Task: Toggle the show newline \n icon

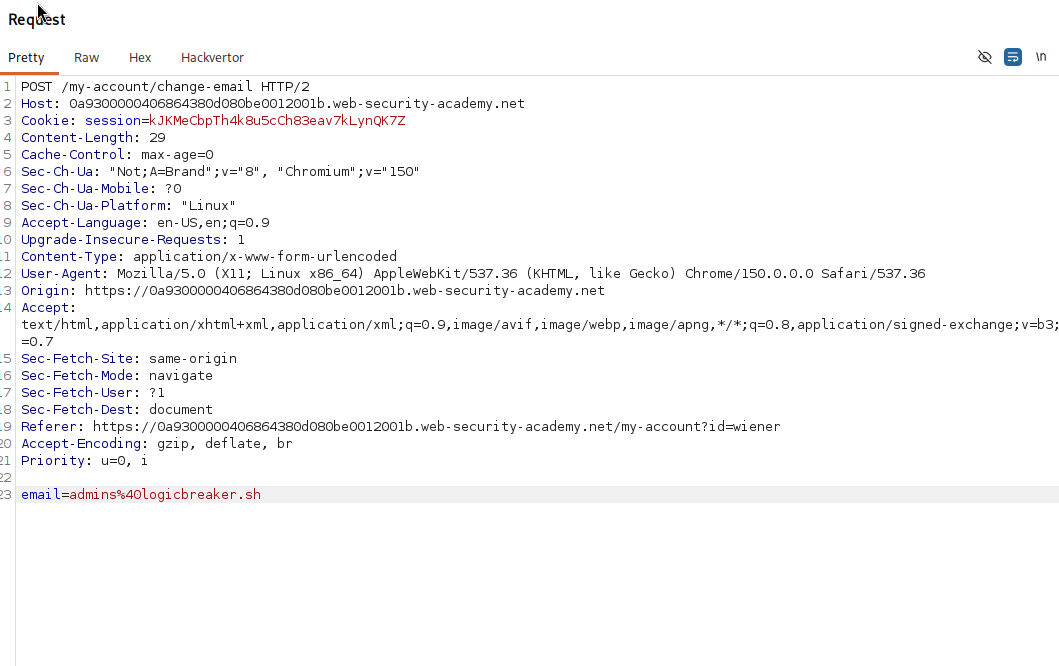Action: click(1041, 57)
